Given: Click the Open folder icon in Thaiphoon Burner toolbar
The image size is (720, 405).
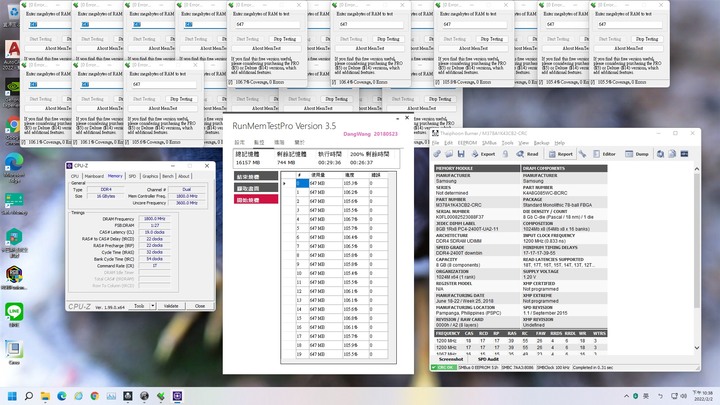Looking at the screenshot, I should [x=449, y=154].
